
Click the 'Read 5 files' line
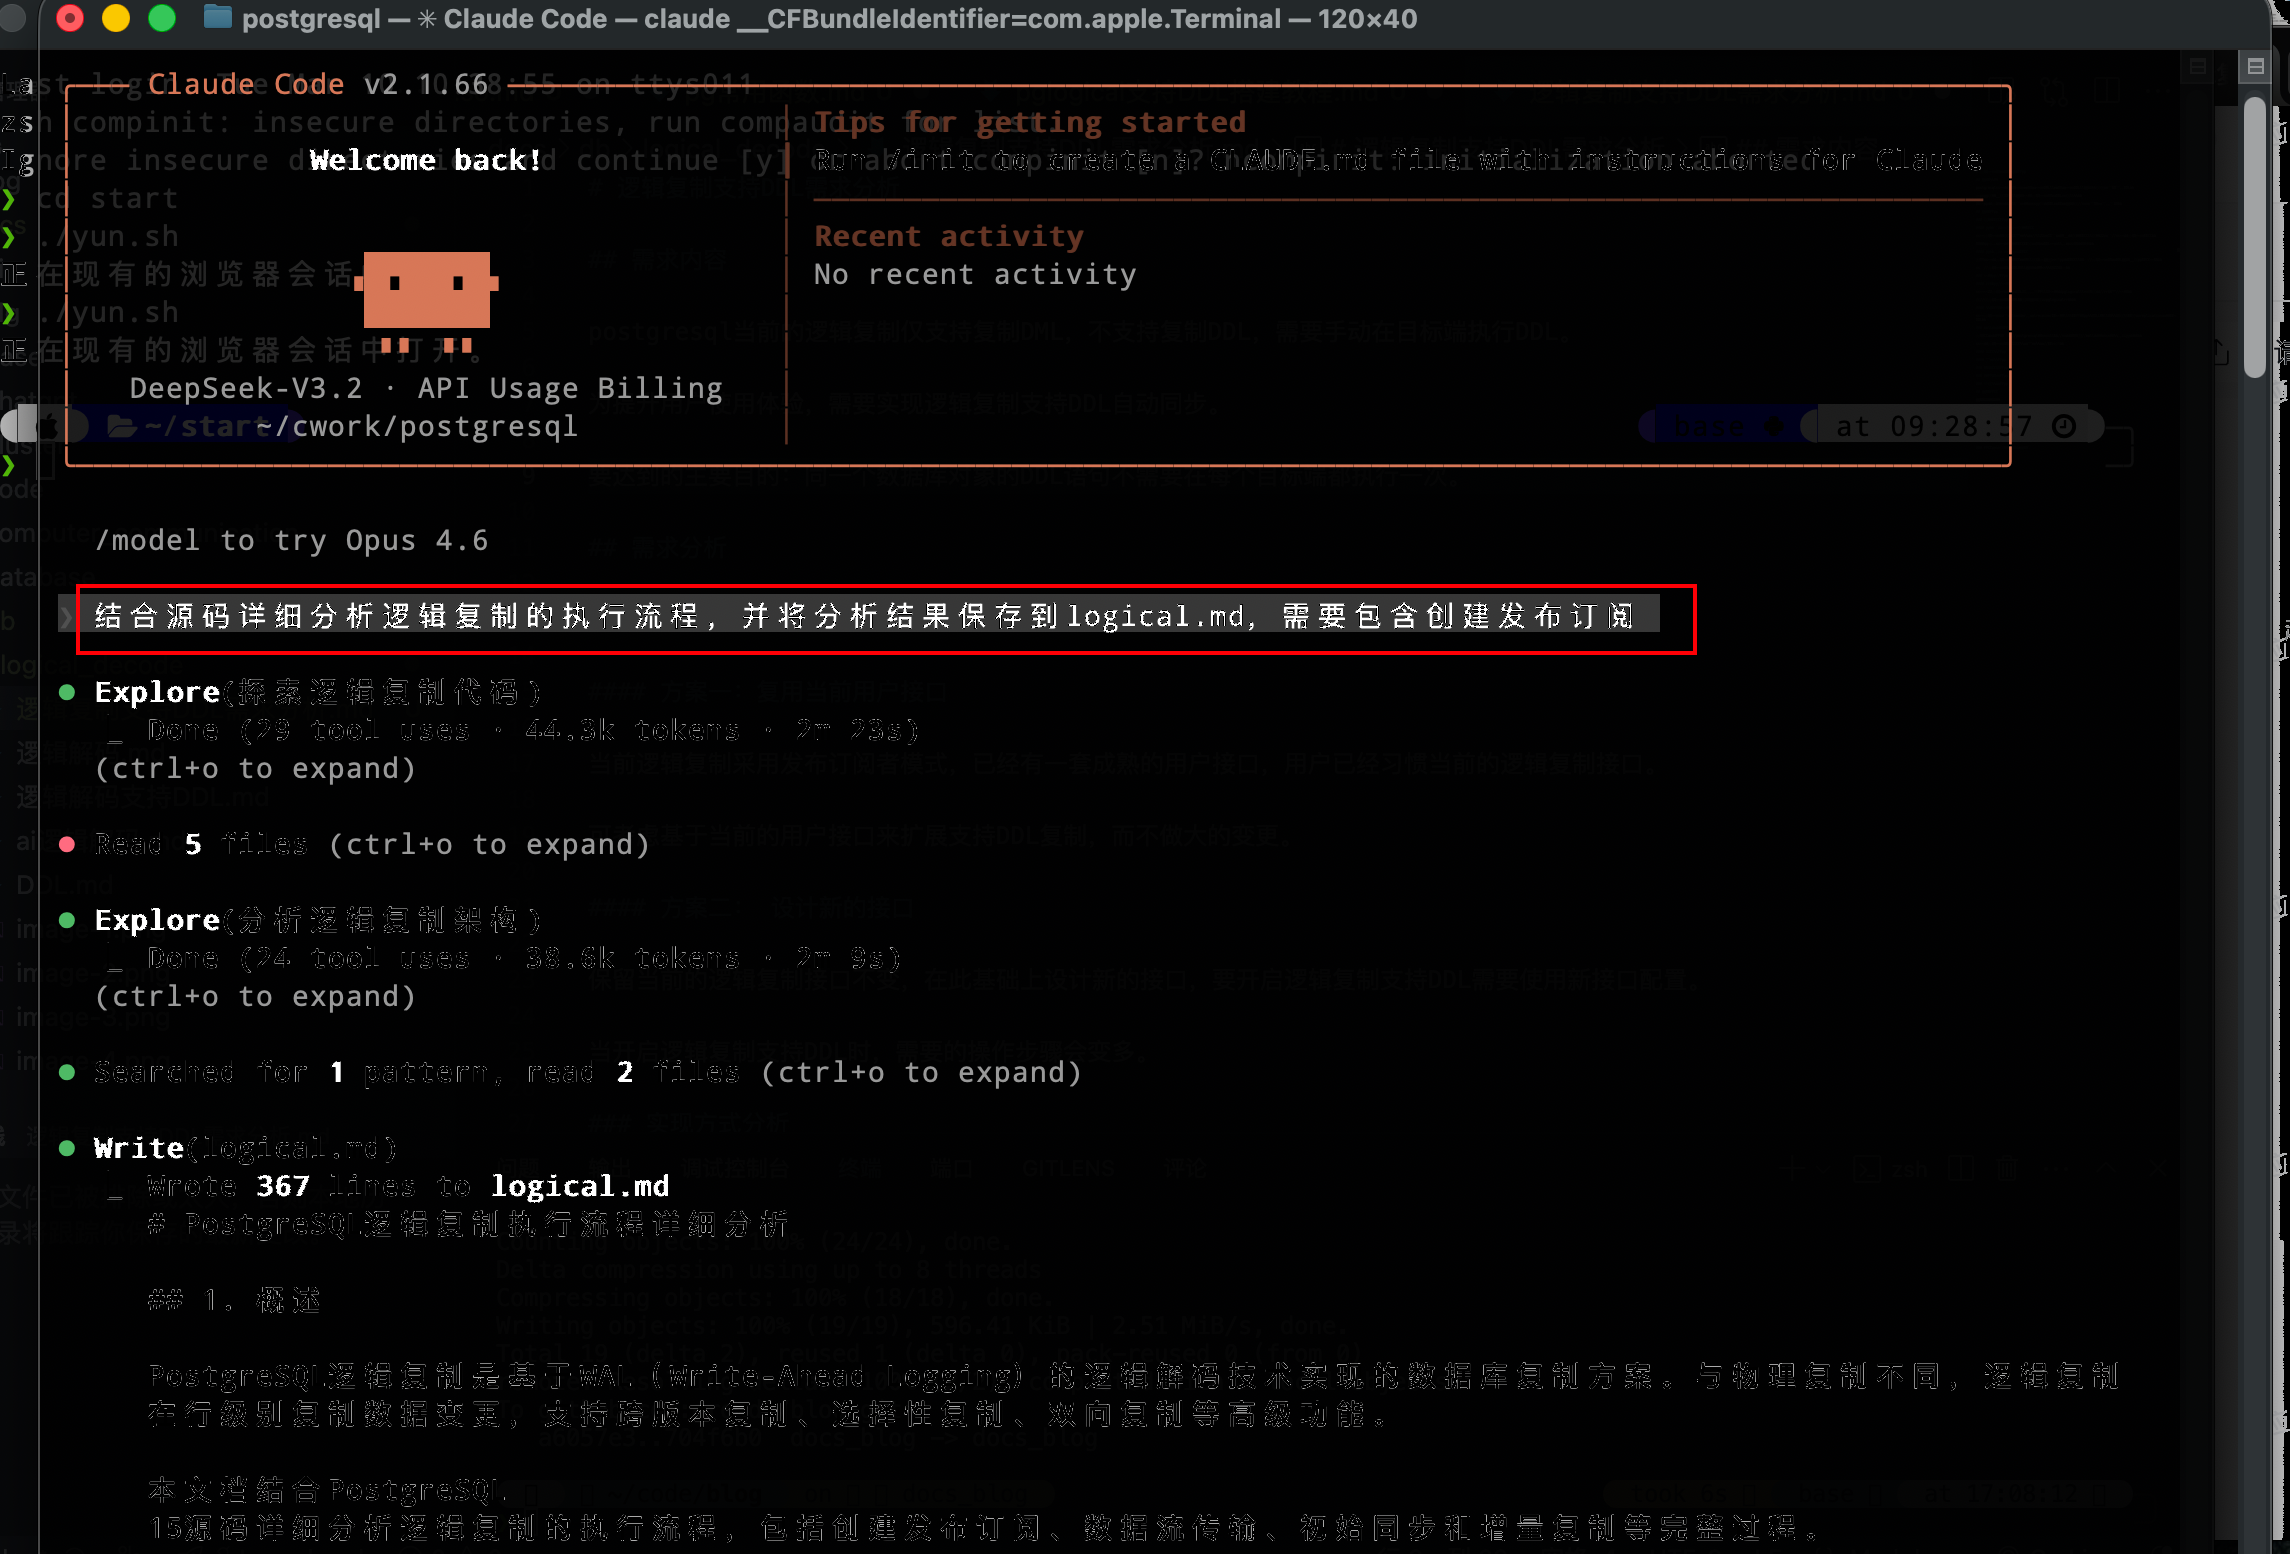373,844
